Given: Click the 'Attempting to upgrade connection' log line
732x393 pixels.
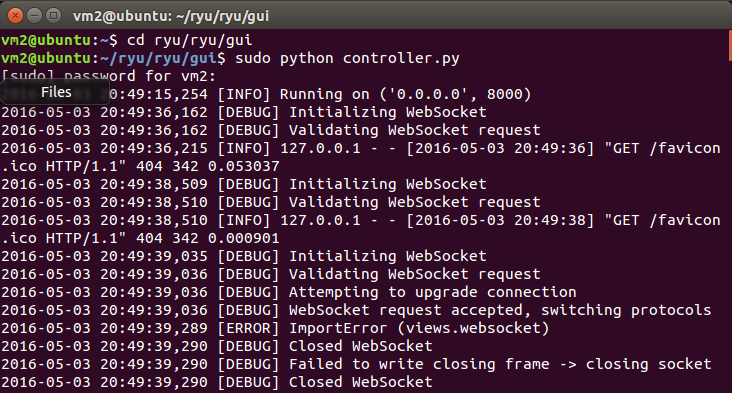Looking at the screenshot, I should tap(289, 292).
